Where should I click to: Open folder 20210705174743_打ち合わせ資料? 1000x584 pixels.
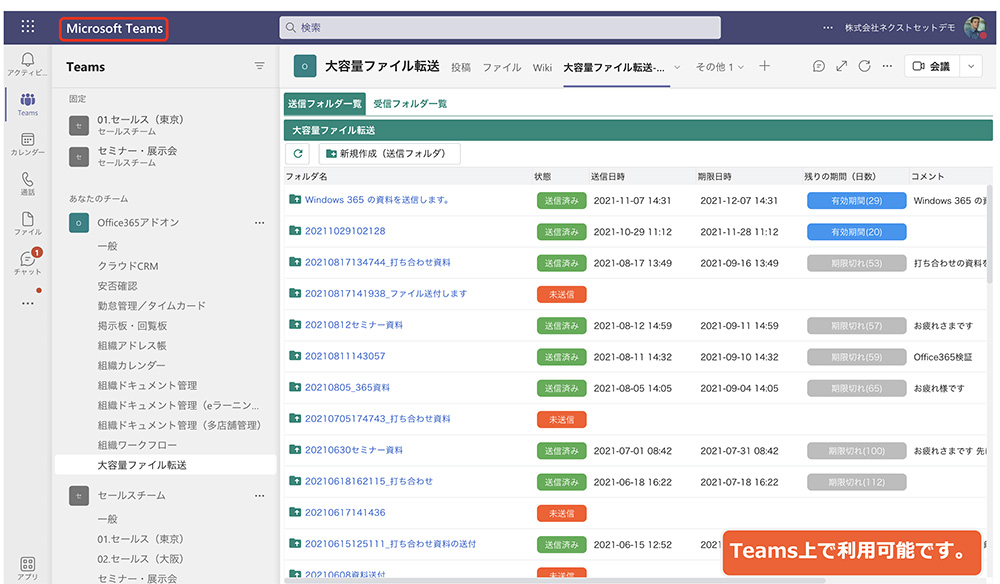point(378,418)
